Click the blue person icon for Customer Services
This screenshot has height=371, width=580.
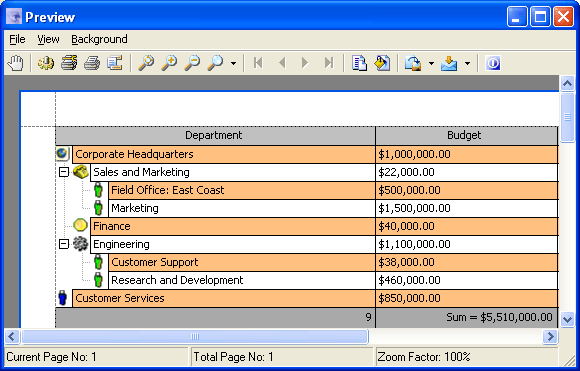[63, 298]
